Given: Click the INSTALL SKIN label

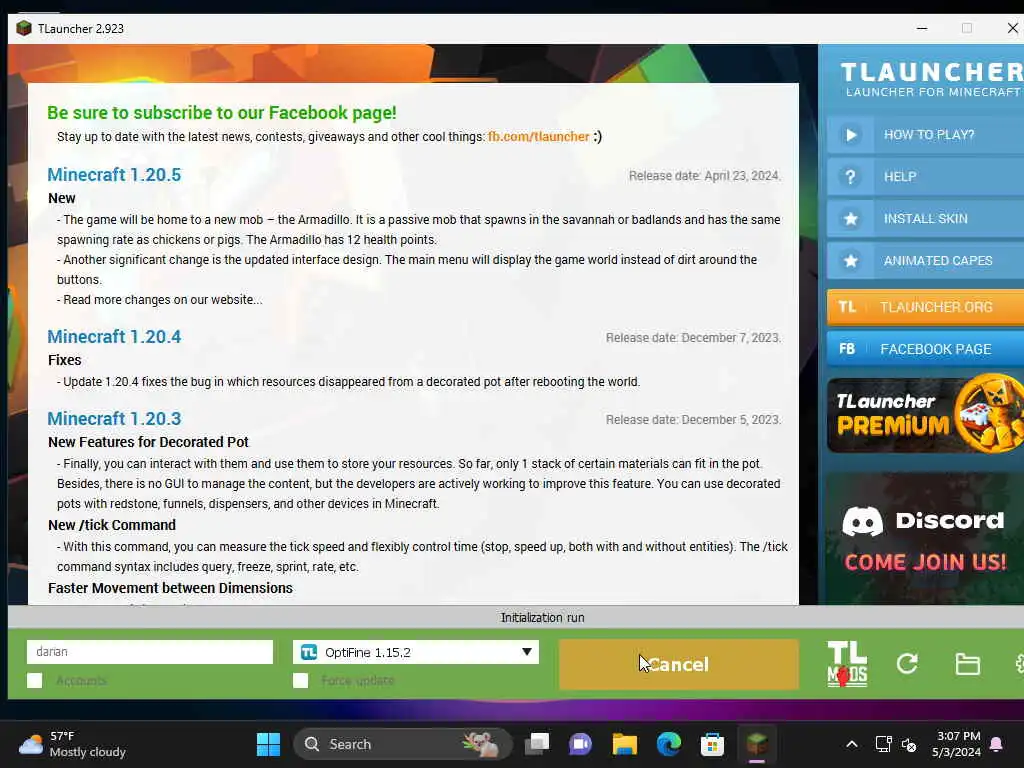Looking at the screenshot, I should 925,219.
